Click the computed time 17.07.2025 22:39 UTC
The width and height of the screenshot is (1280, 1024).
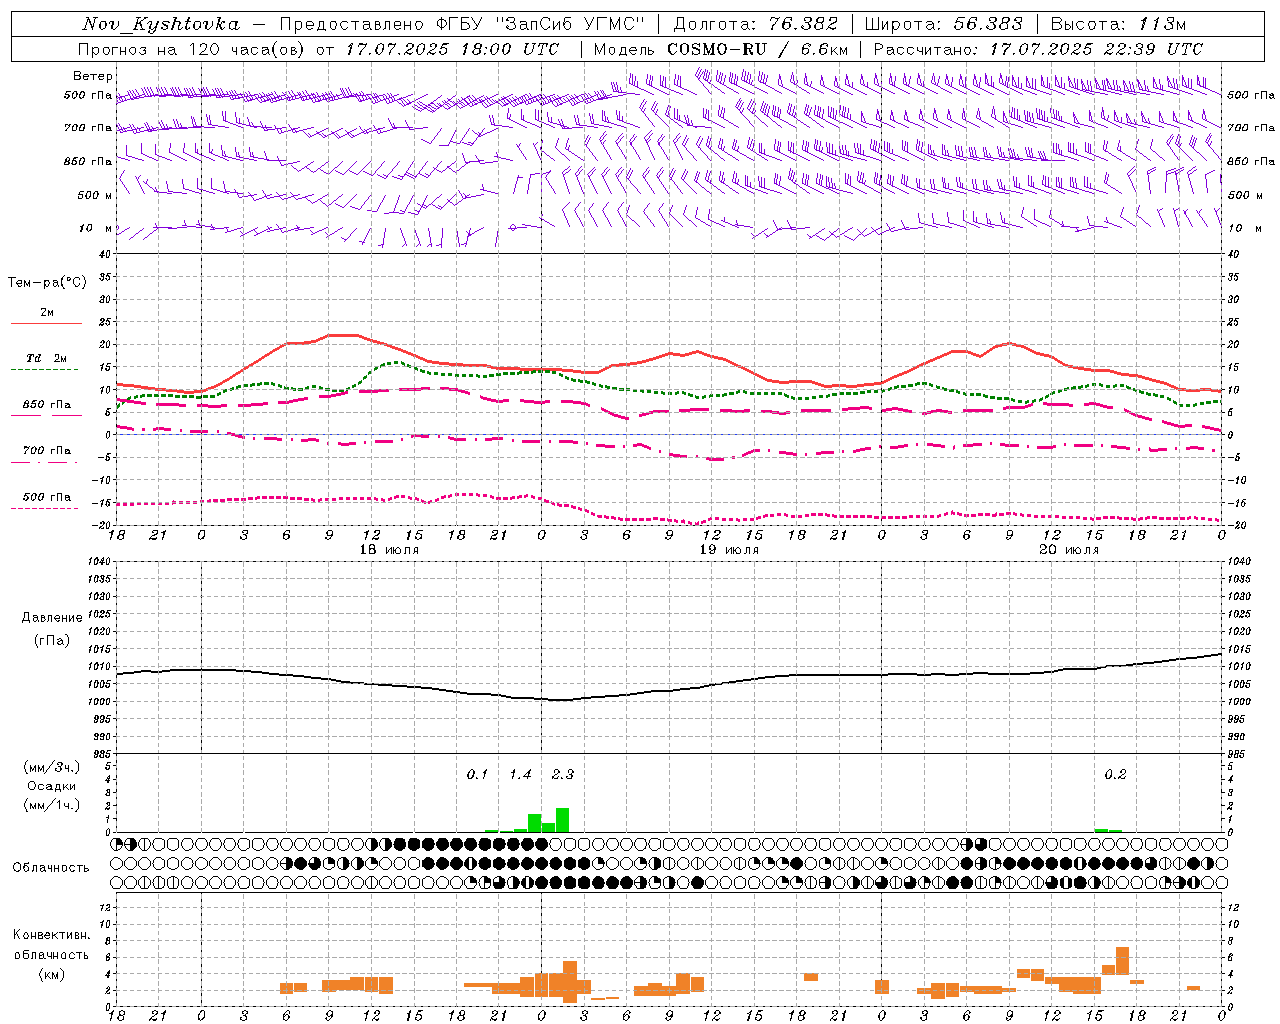click(1096, 49)
